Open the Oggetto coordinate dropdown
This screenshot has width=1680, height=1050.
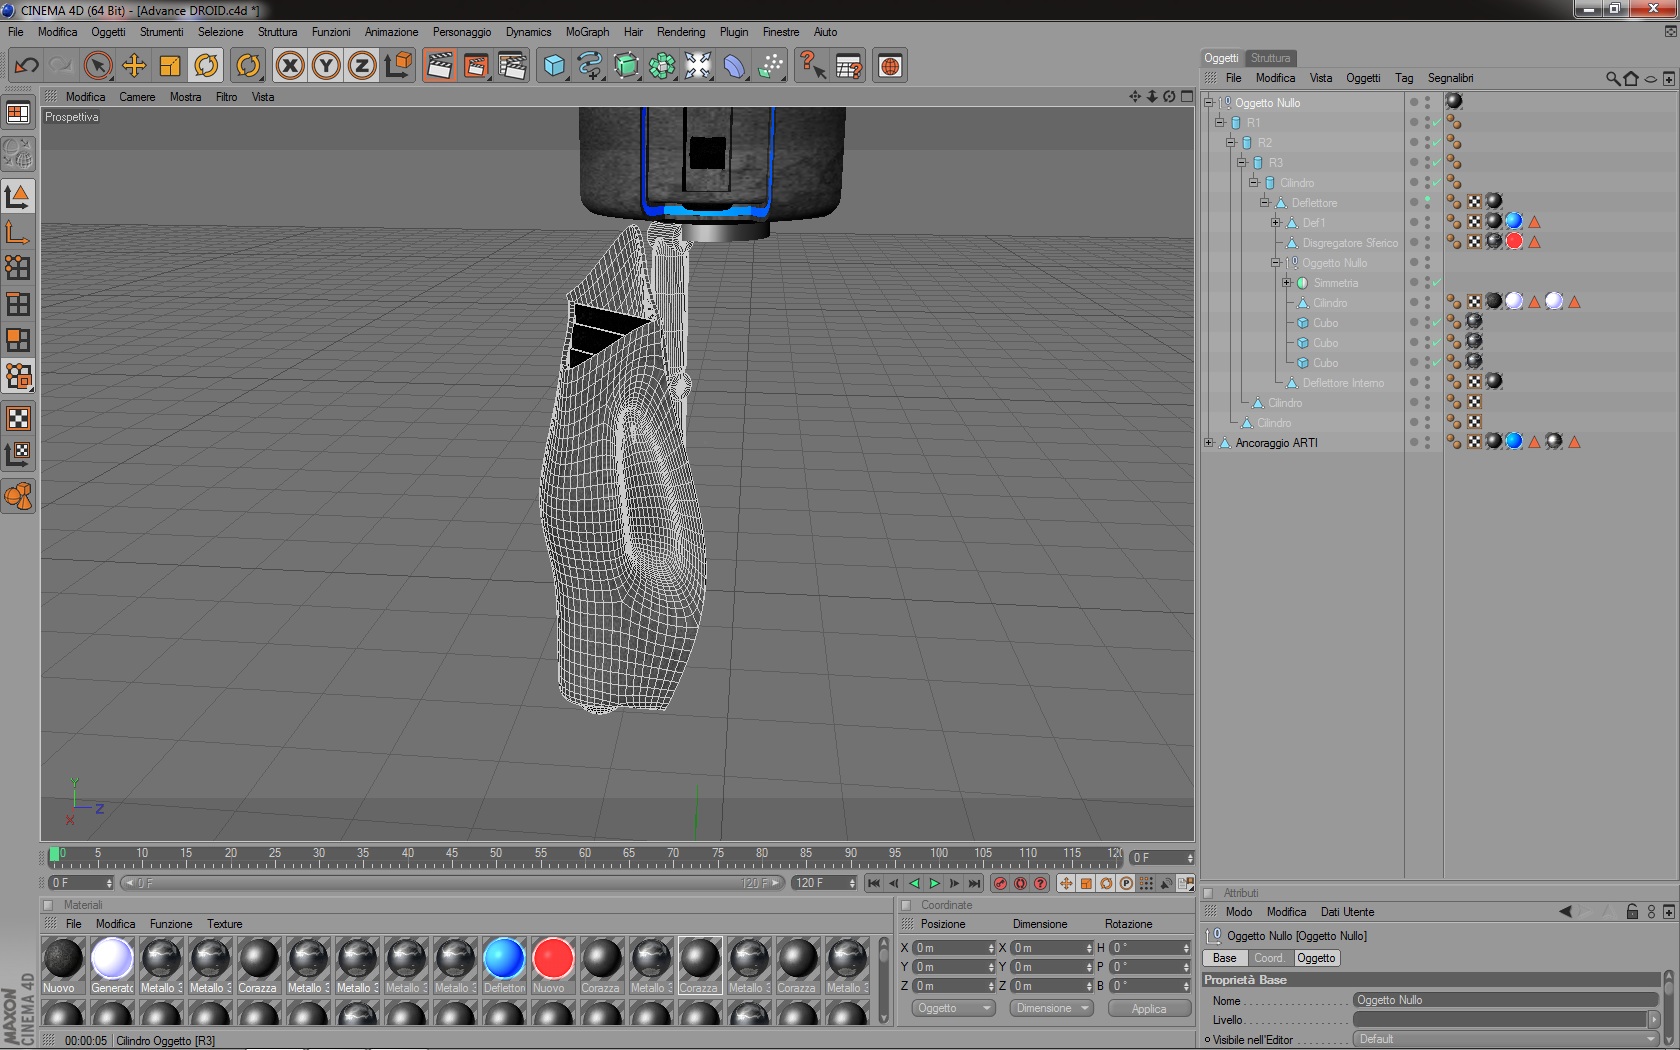[952, 1008]
